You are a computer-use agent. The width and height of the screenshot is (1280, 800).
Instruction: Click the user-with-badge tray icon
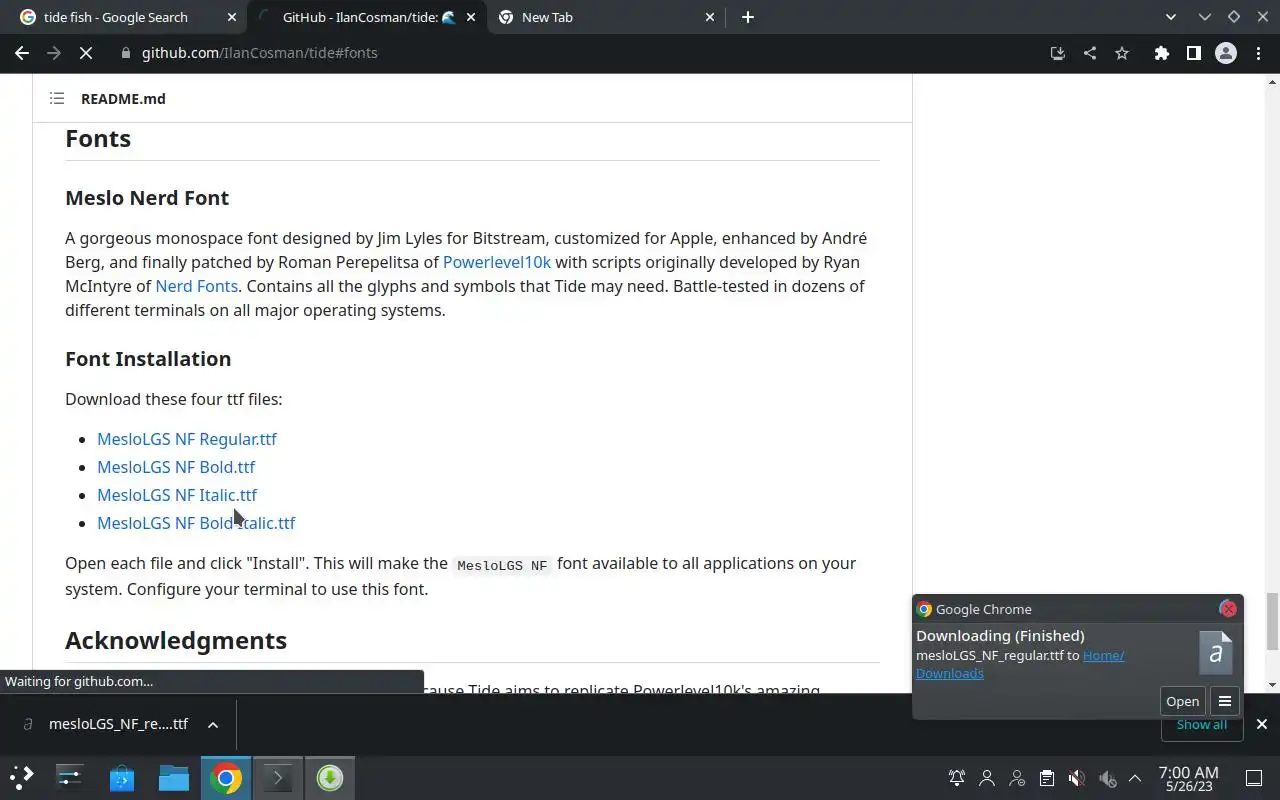pyautogui.click(x=1017, y=778)
